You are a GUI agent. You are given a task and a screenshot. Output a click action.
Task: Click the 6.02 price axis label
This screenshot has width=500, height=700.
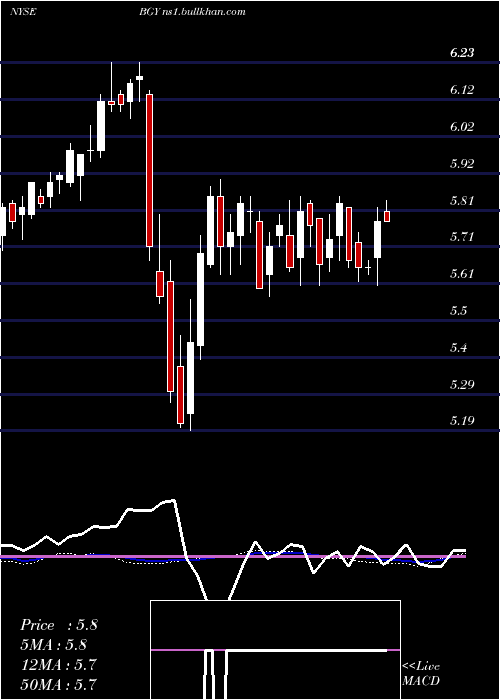point(462,127)
